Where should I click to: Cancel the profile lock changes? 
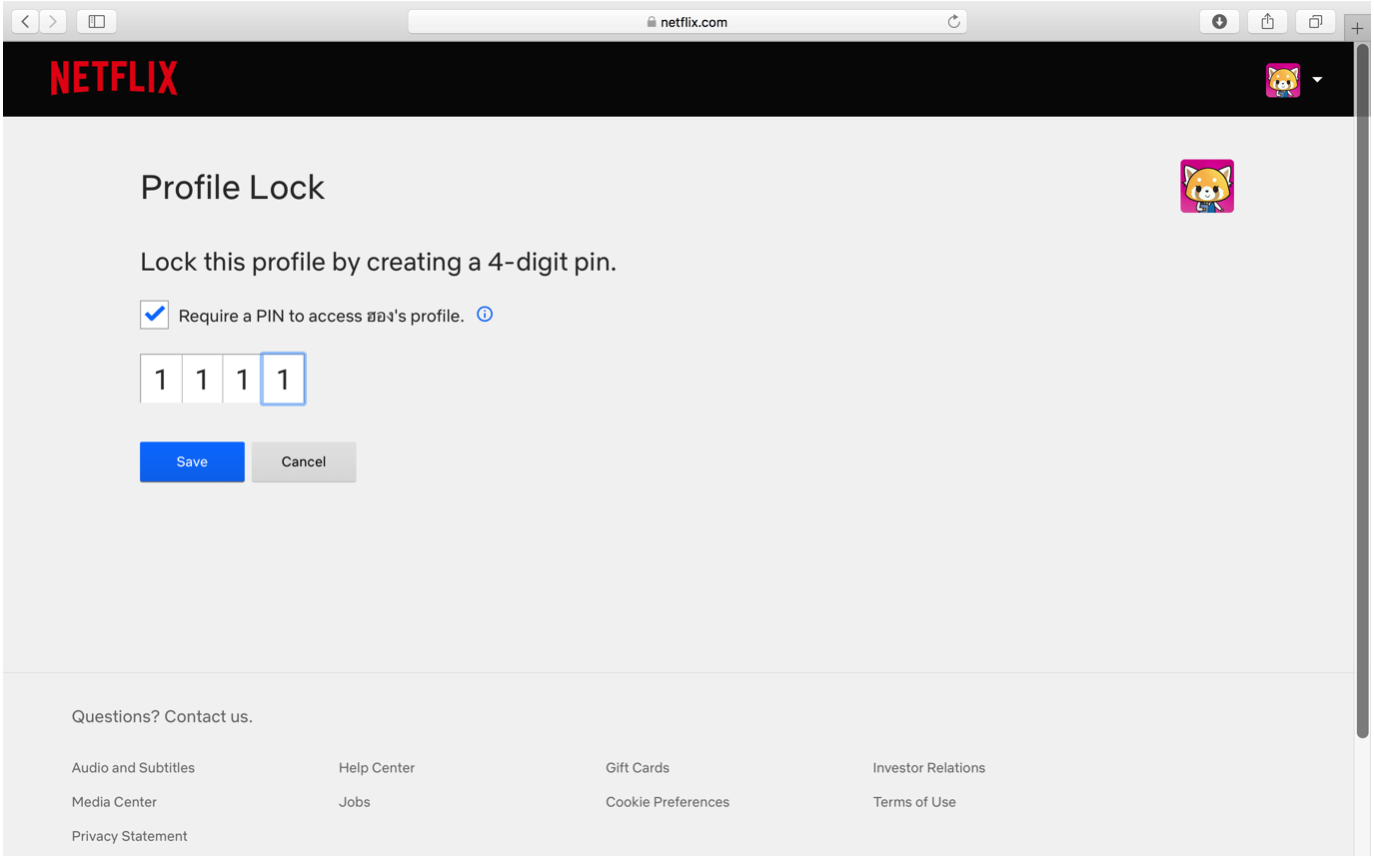click(303, 462)
